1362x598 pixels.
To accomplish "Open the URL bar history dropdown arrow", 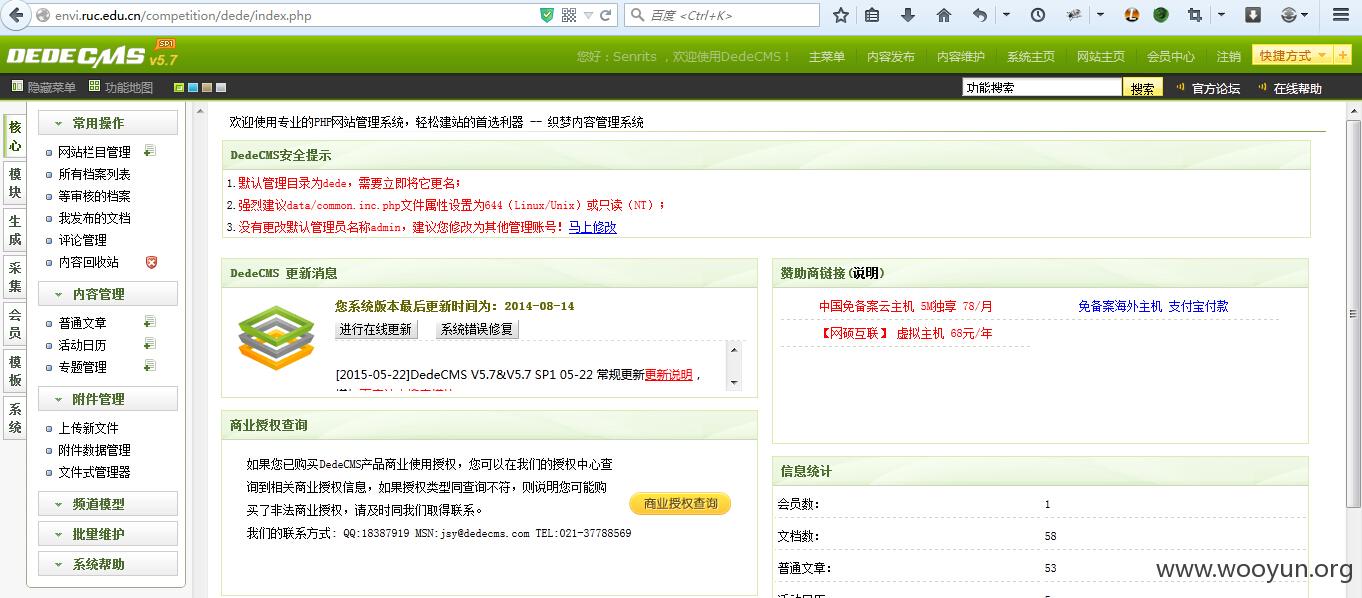I will (589, 15).
